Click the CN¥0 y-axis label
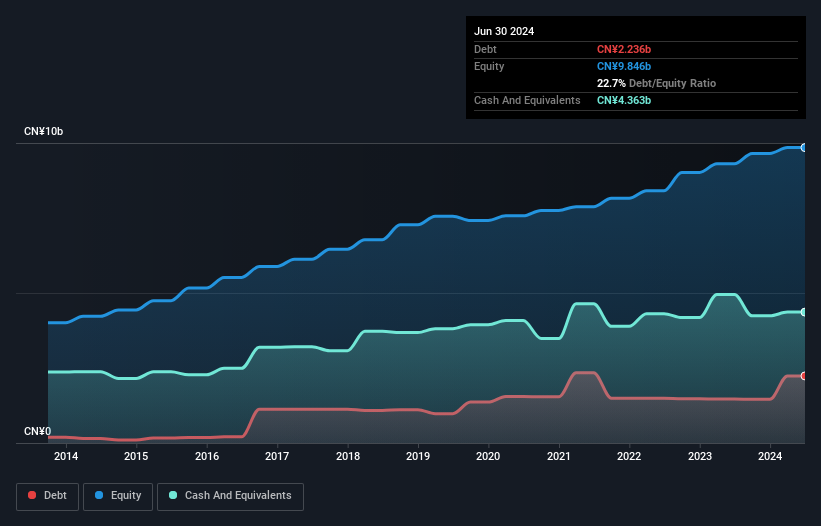 click(x=38, y=431)
